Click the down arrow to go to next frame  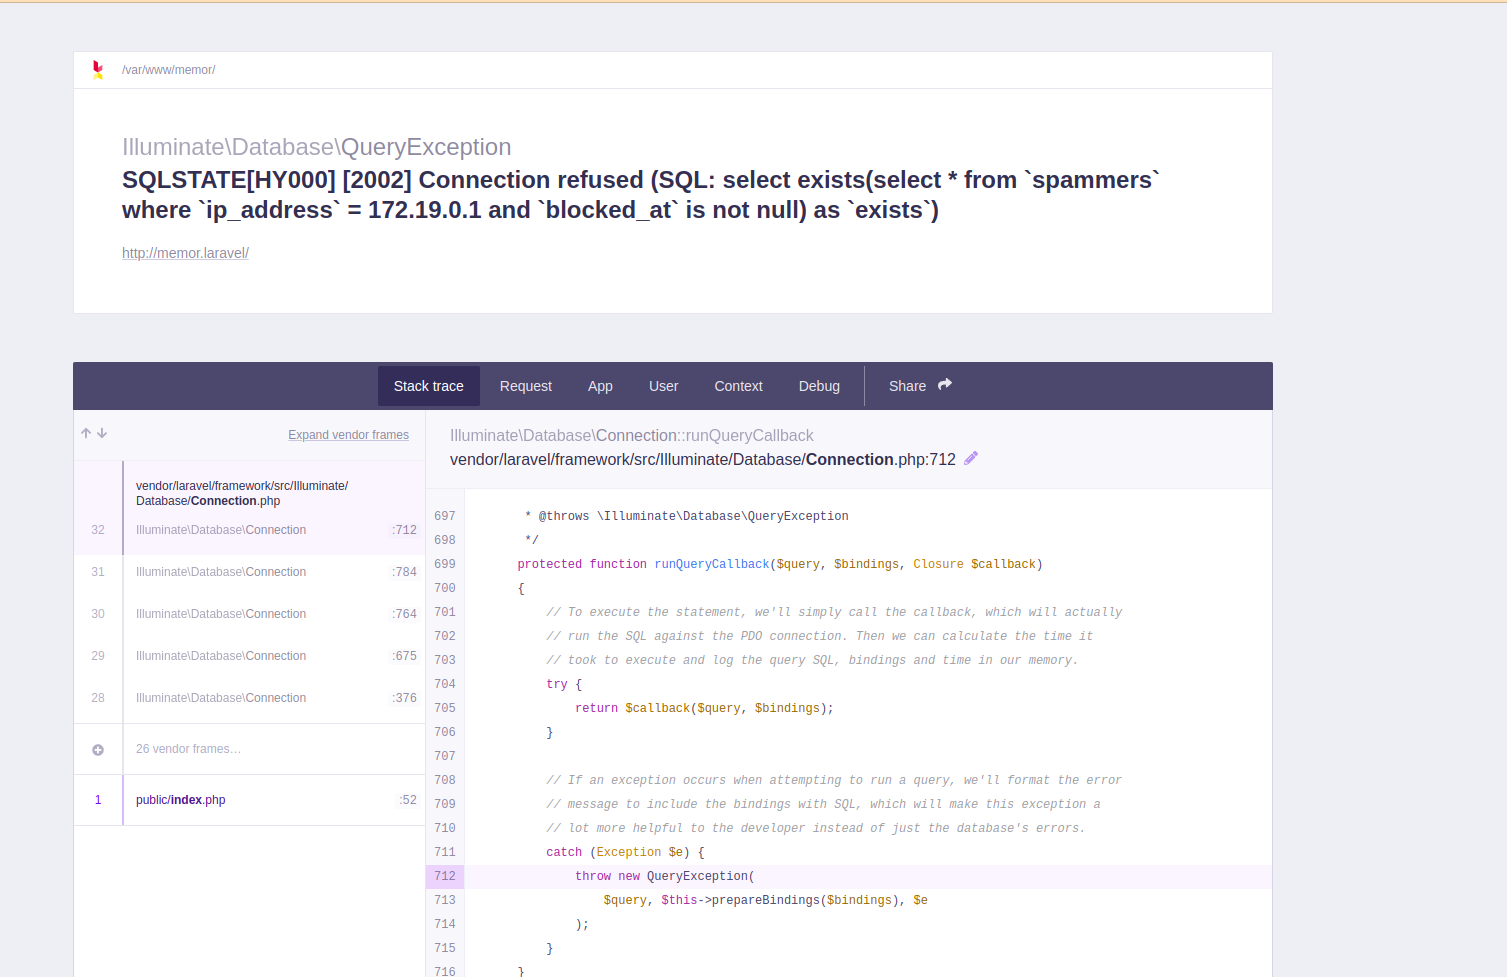(x=99, y=433)
